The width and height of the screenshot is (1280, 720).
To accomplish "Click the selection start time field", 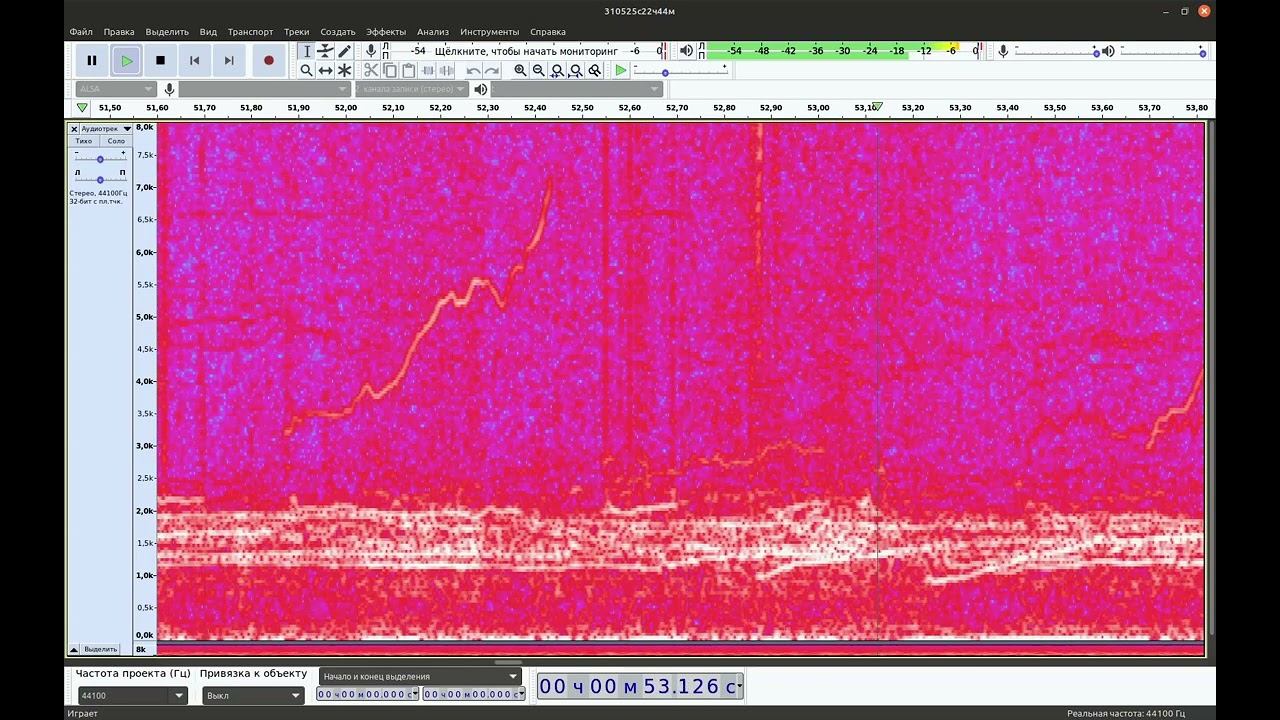I will pos(368,694).
